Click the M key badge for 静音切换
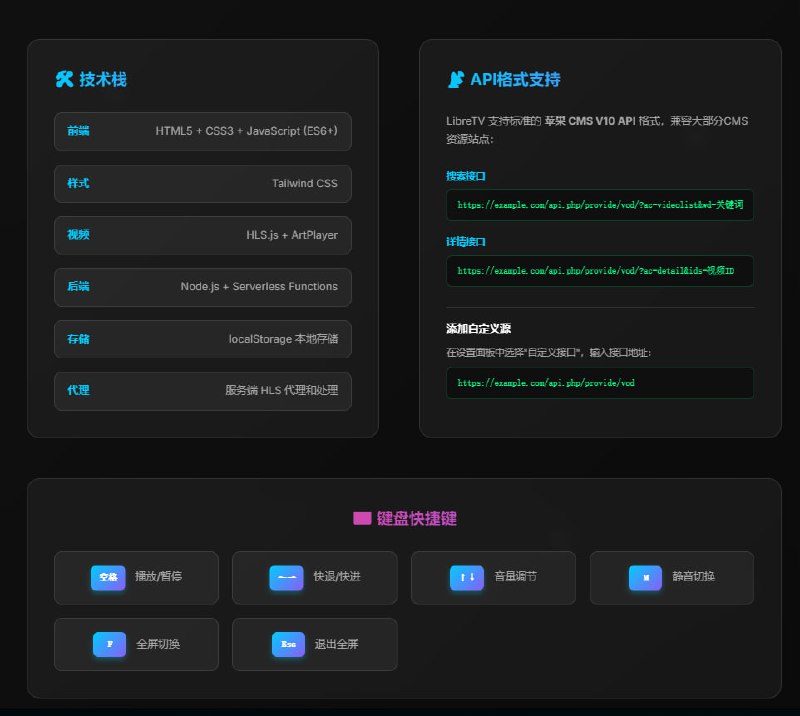This screenshot has height=716, width=800. pos(645,577)
